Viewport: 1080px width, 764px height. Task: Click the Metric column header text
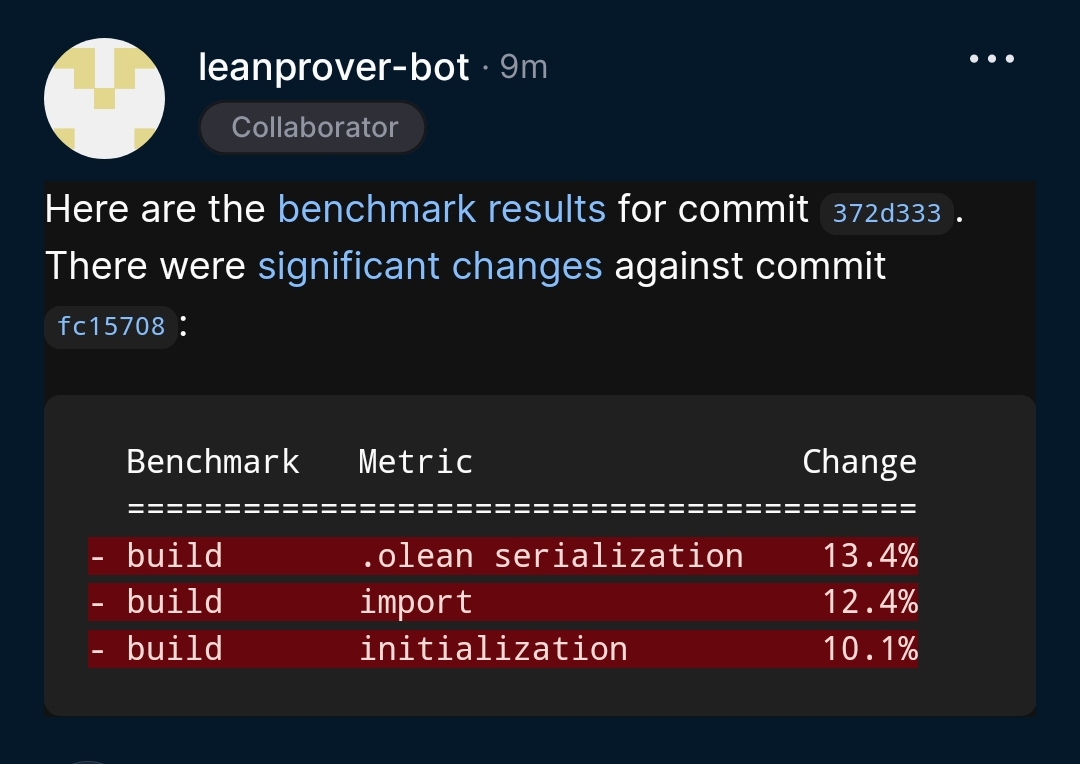pyautogui.click(x=415, y=462)
